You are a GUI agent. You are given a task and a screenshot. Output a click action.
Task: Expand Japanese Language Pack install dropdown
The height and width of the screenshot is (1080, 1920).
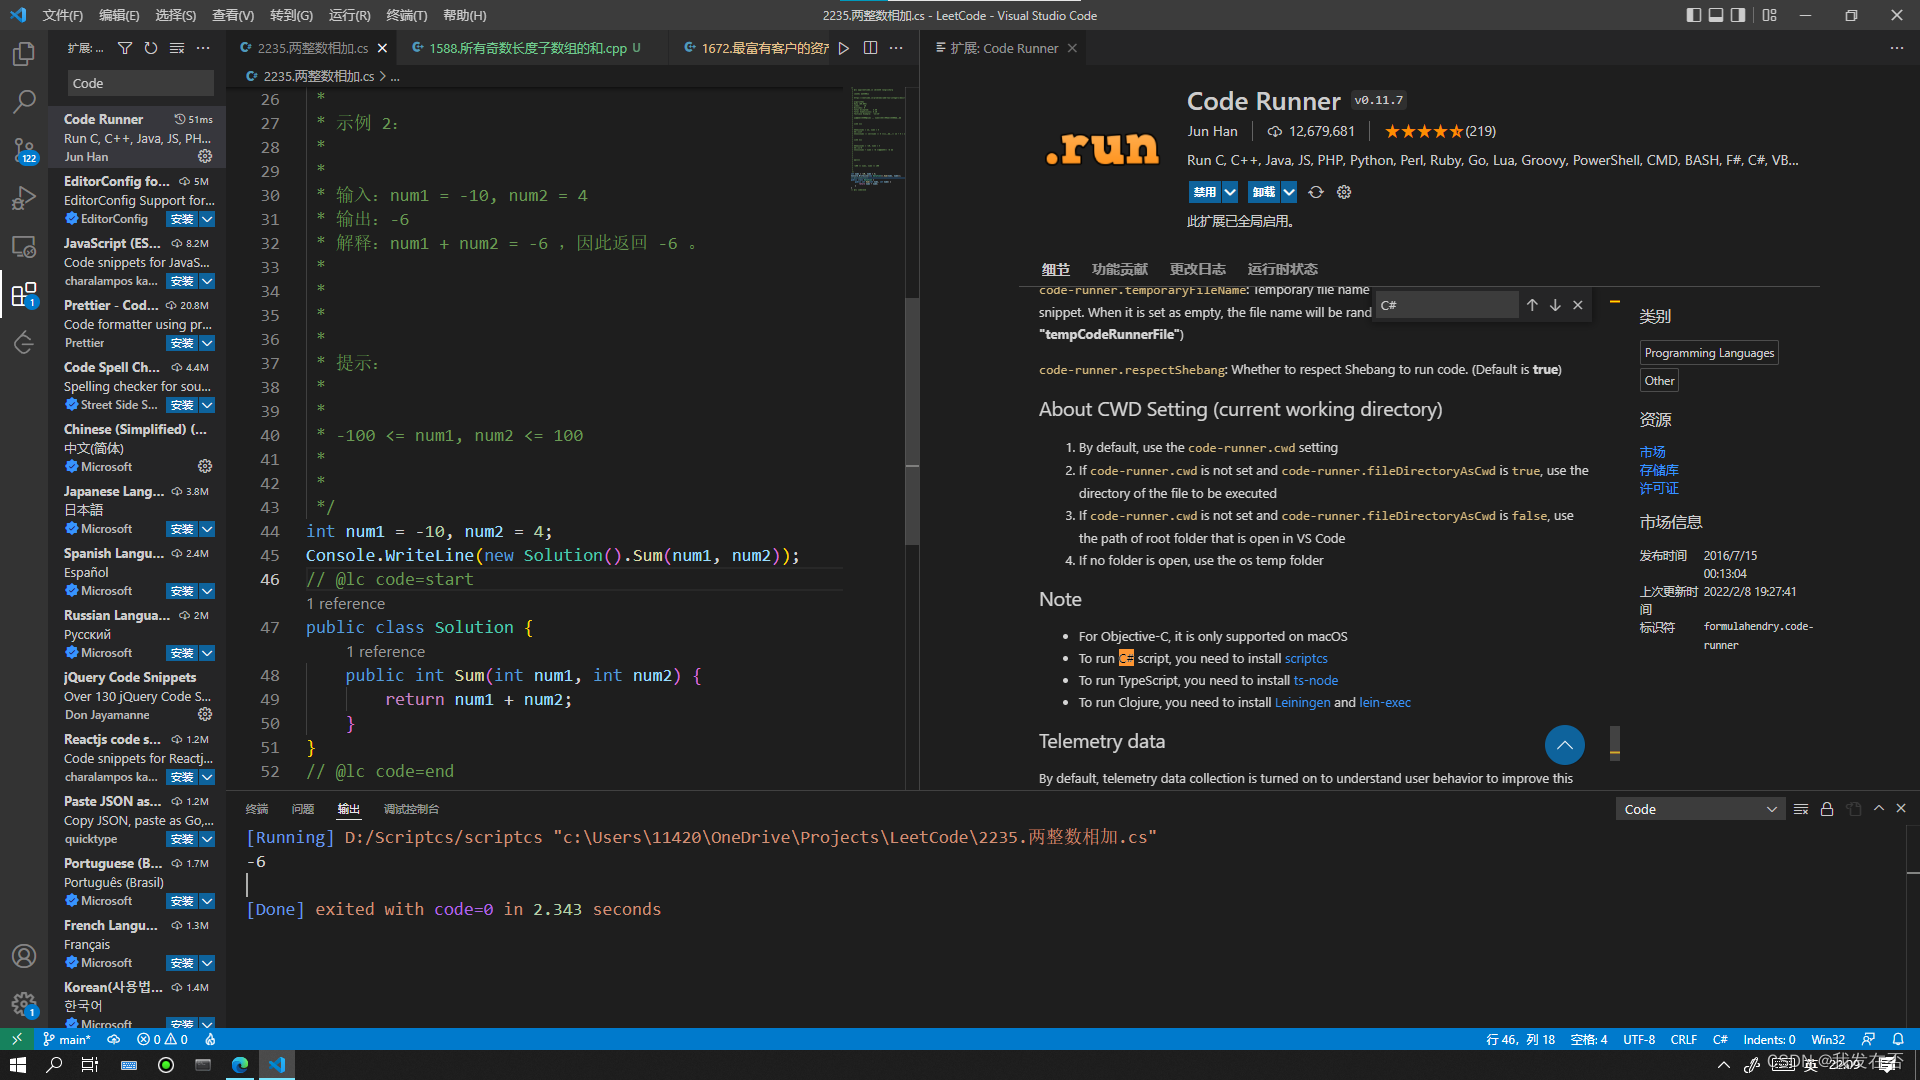click(207, 529)
